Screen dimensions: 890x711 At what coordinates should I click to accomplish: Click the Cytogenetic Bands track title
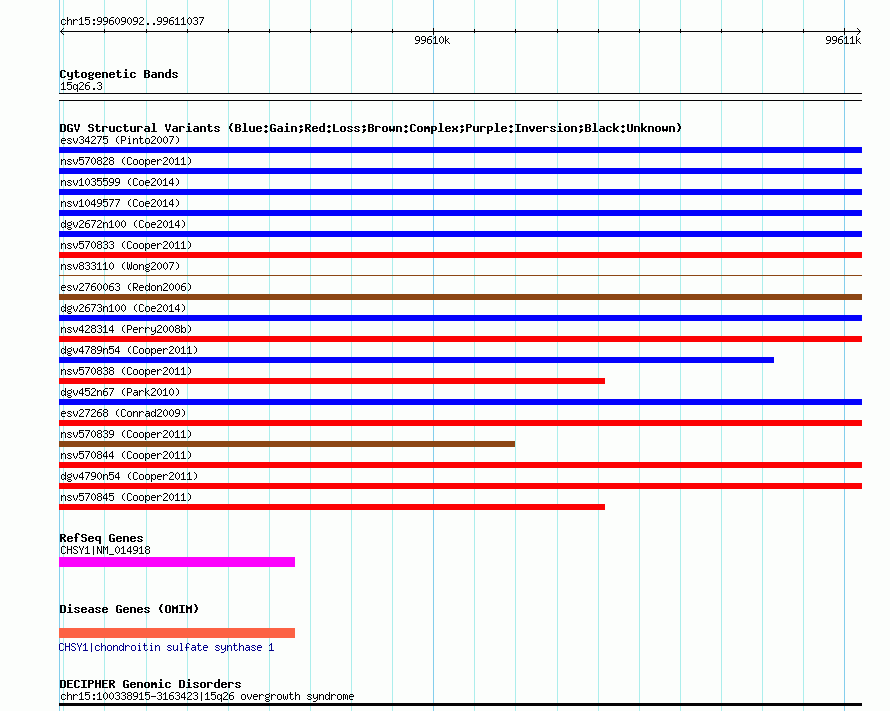[x=119, y=74]
